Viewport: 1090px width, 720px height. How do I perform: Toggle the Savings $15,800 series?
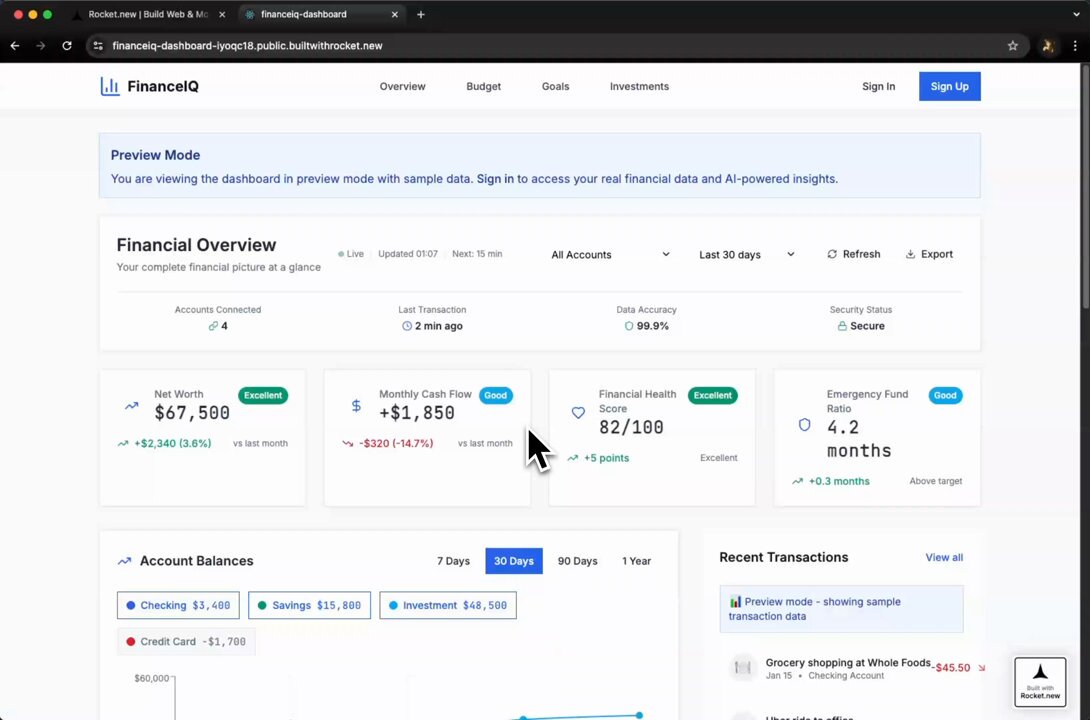309,605
